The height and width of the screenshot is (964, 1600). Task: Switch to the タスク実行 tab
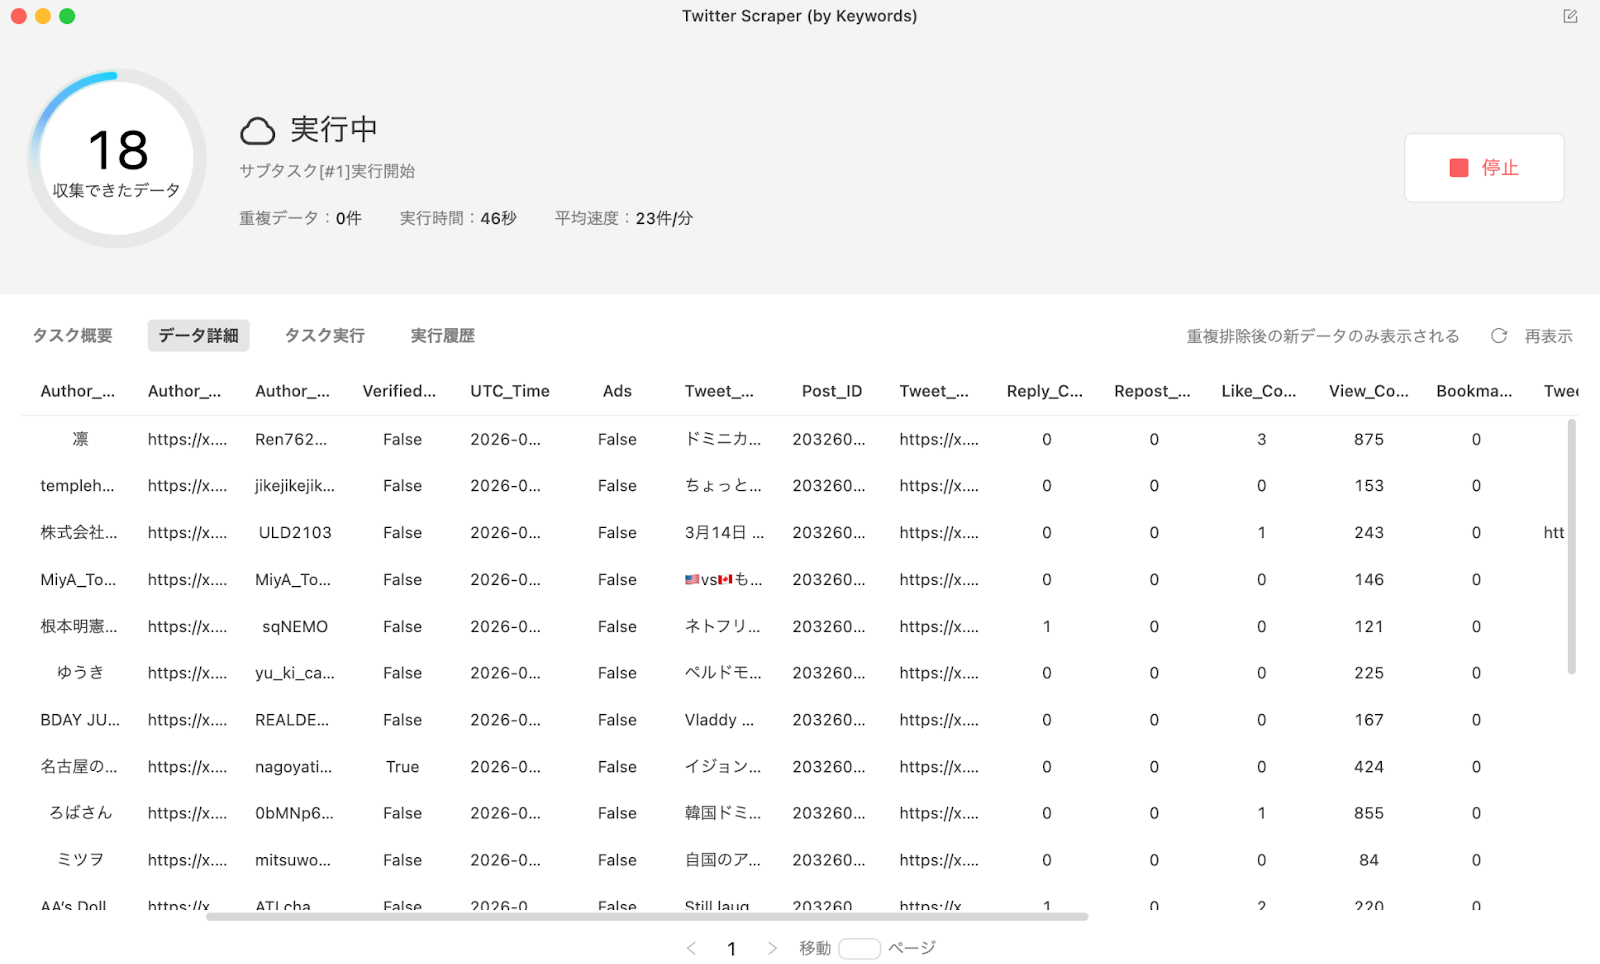(x=324, y=336)
